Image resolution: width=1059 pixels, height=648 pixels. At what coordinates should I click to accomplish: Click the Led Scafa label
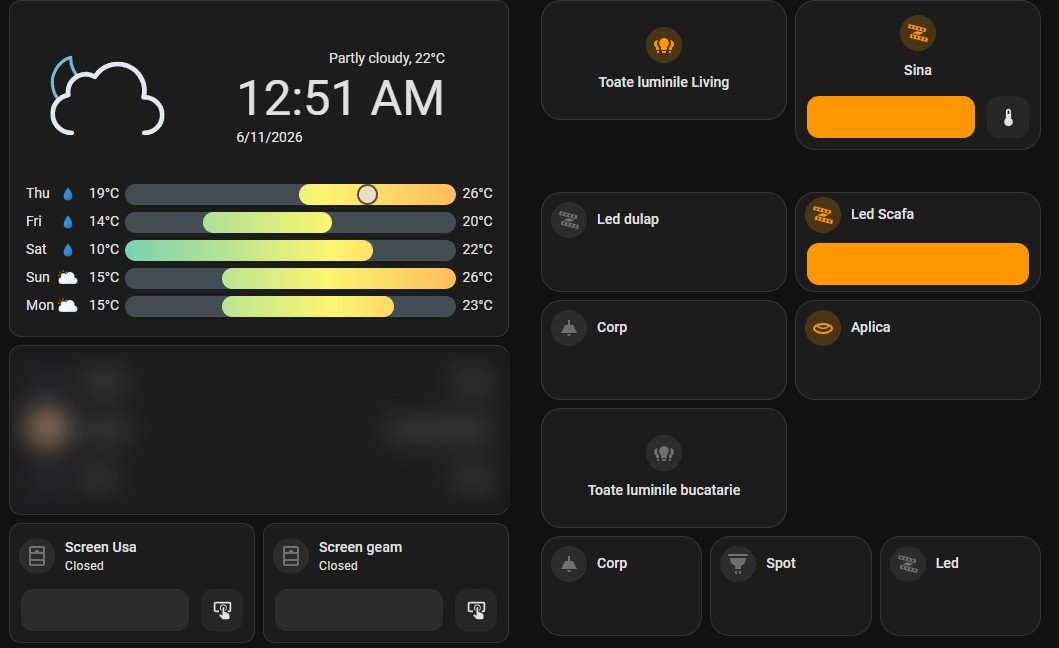click(882, 214)
